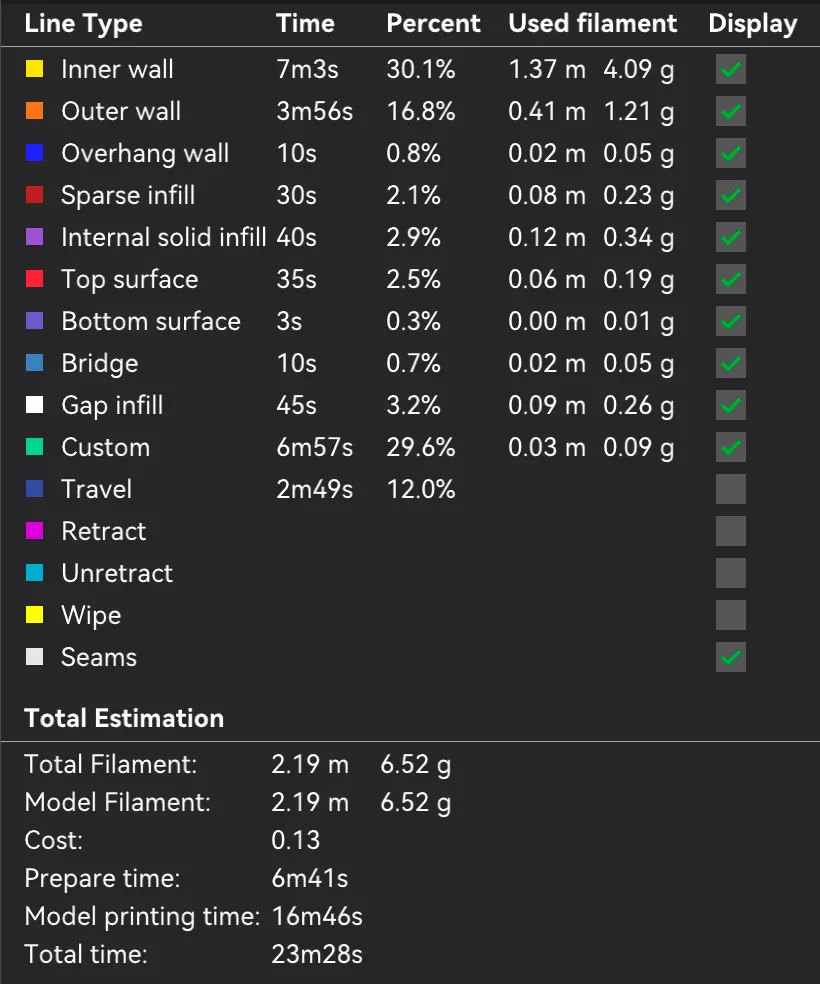Viewport: 820px width, 984px height.
Task: Click the Total Estimation heading
Action: click(x=124, y=718)
